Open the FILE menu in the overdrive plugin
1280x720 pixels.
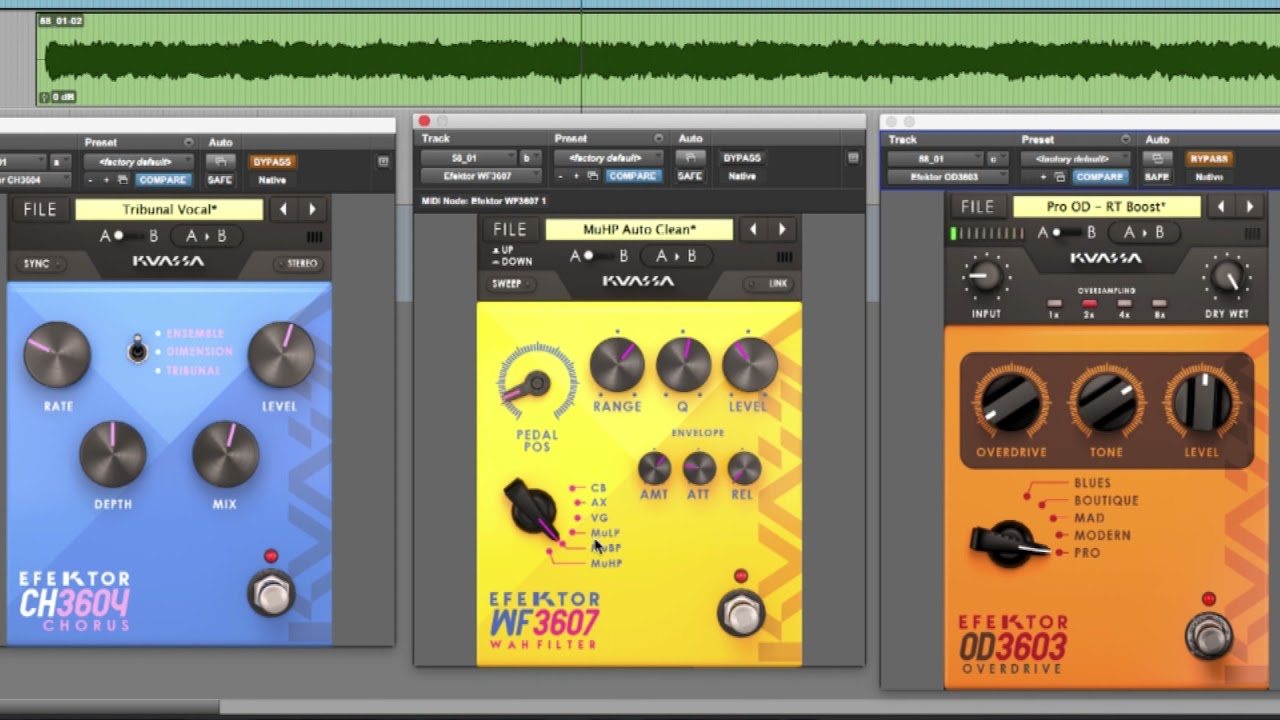(977, 206)
